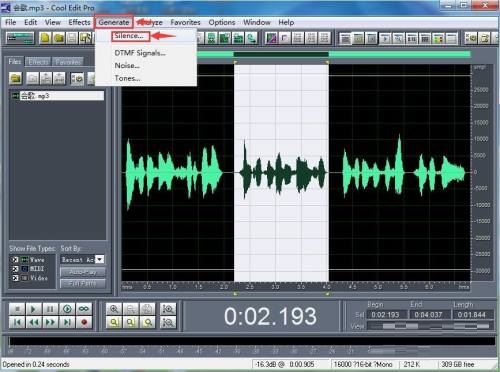Toggle the Wave file type checkbox

click(x=15, y=260)
